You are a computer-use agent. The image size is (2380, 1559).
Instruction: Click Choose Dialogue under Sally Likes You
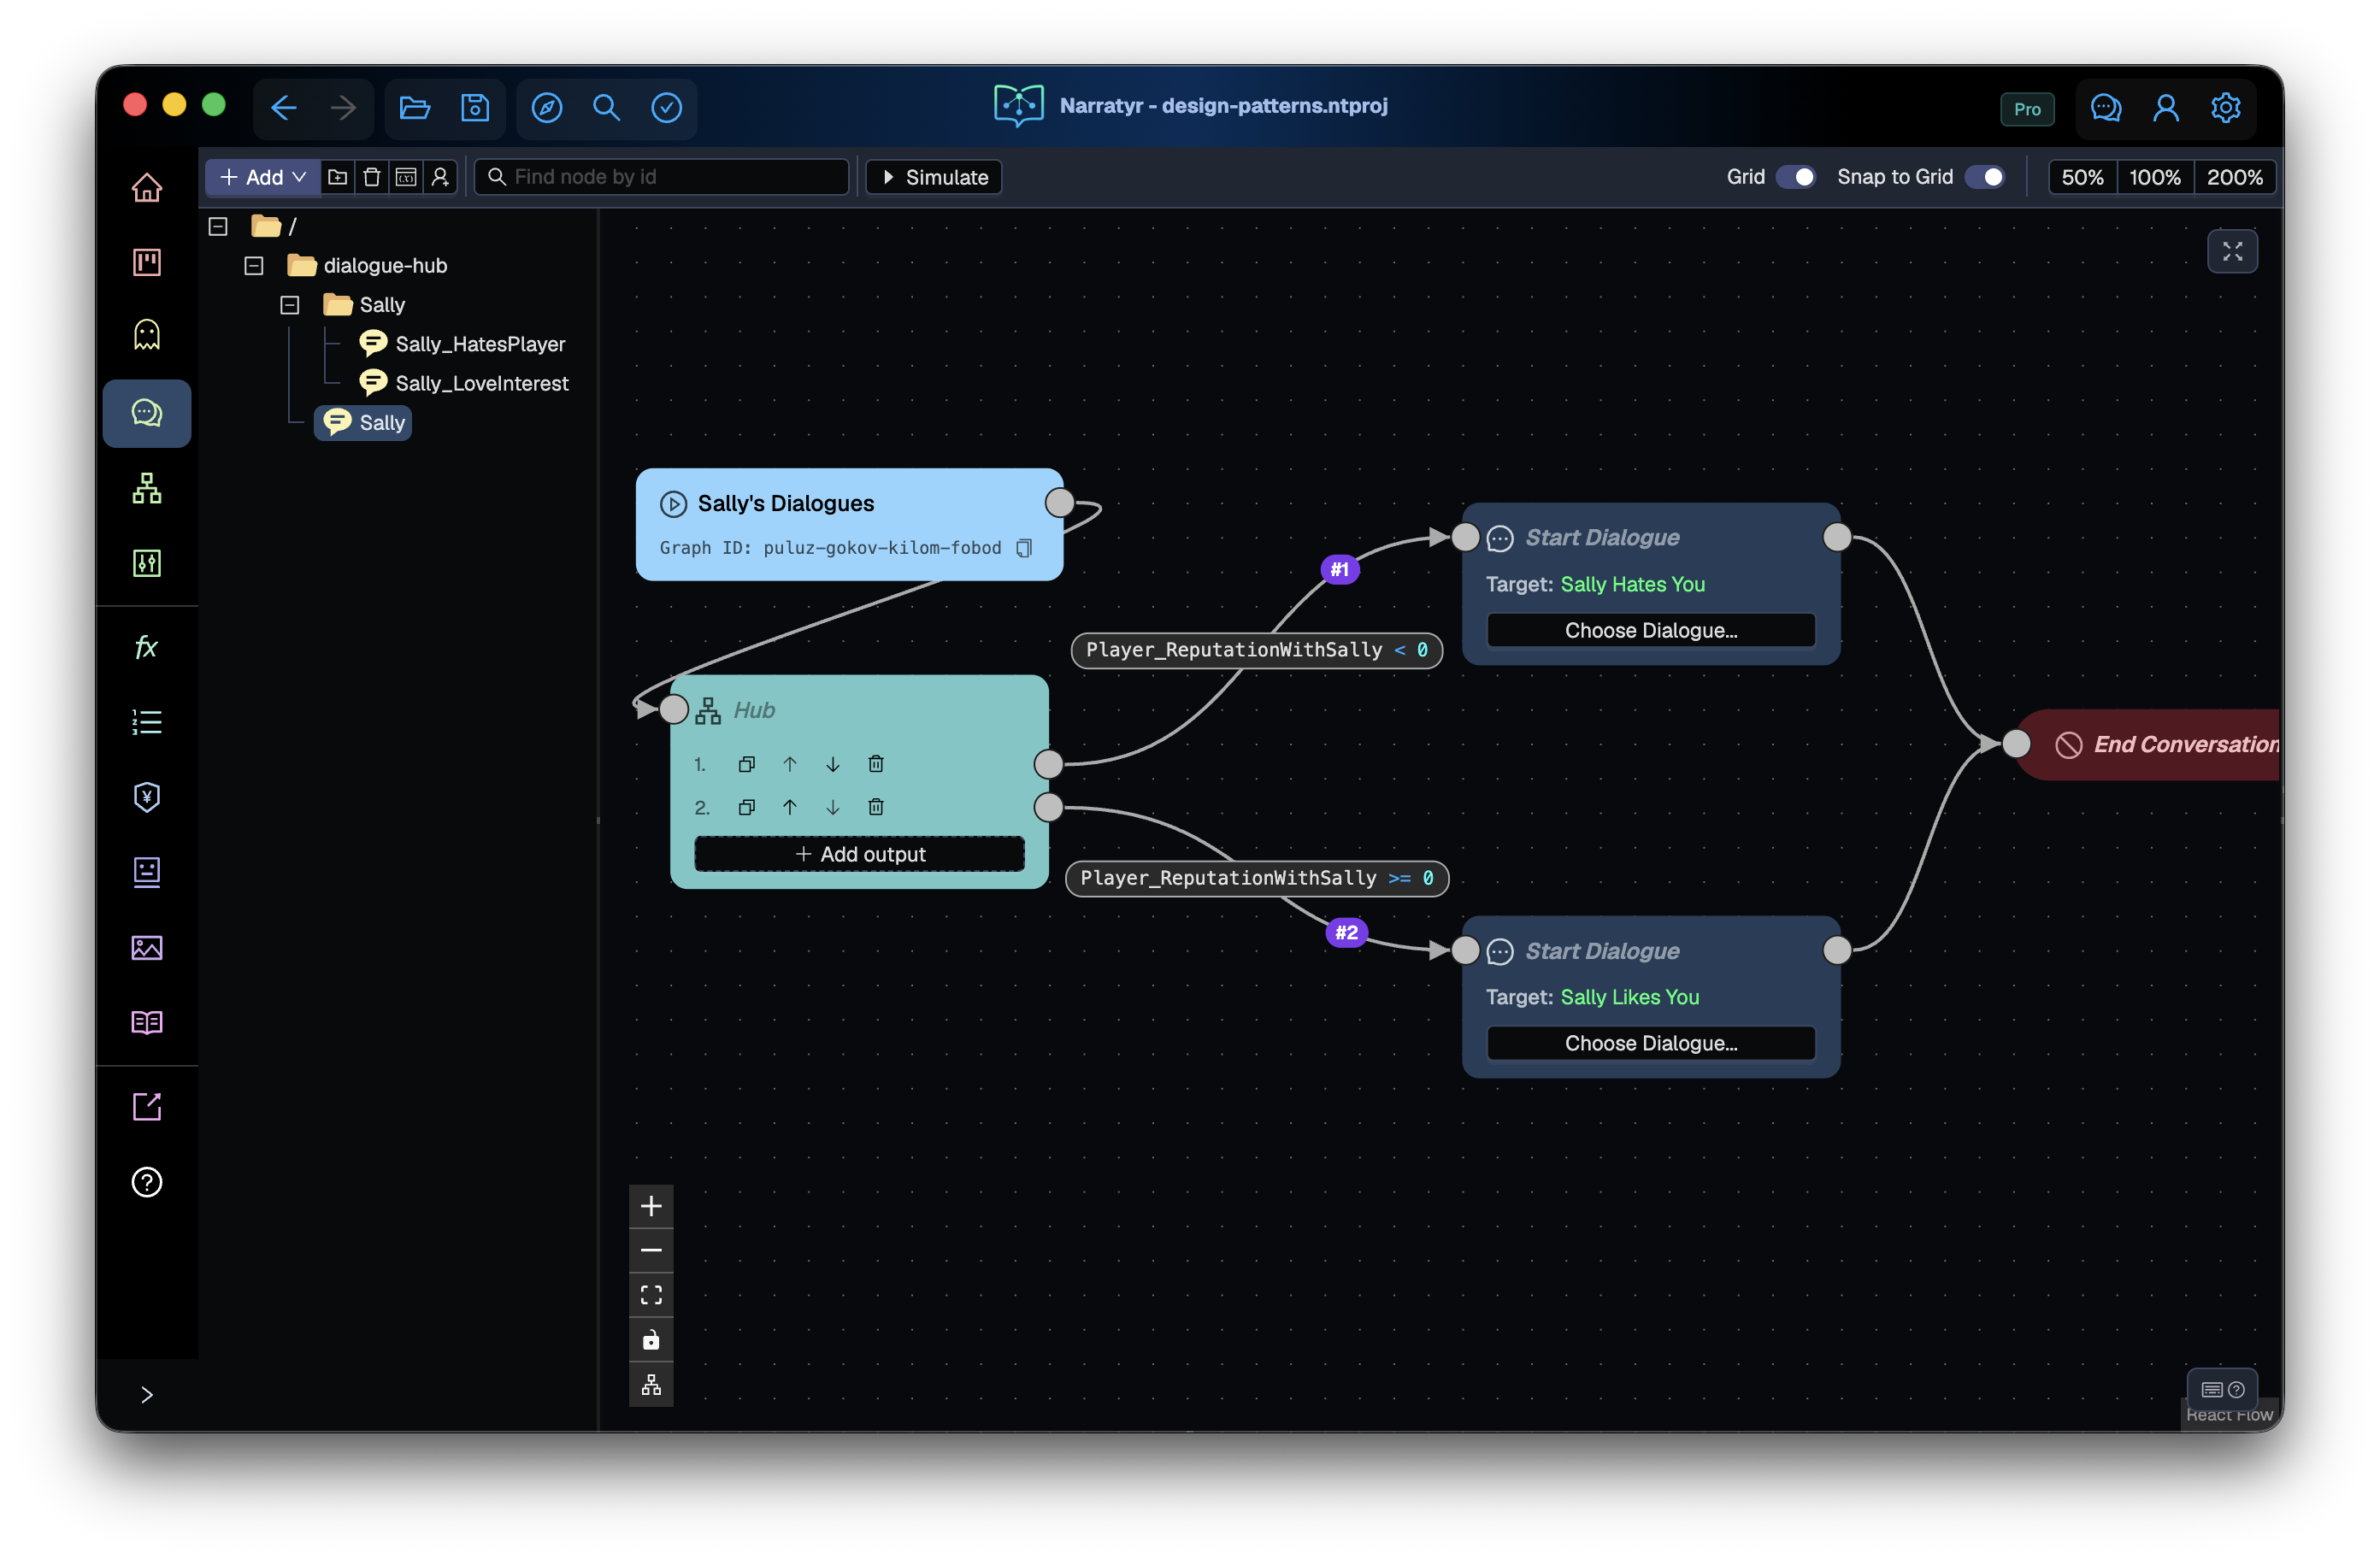pyautogui.click(x=1651, y=1043)
